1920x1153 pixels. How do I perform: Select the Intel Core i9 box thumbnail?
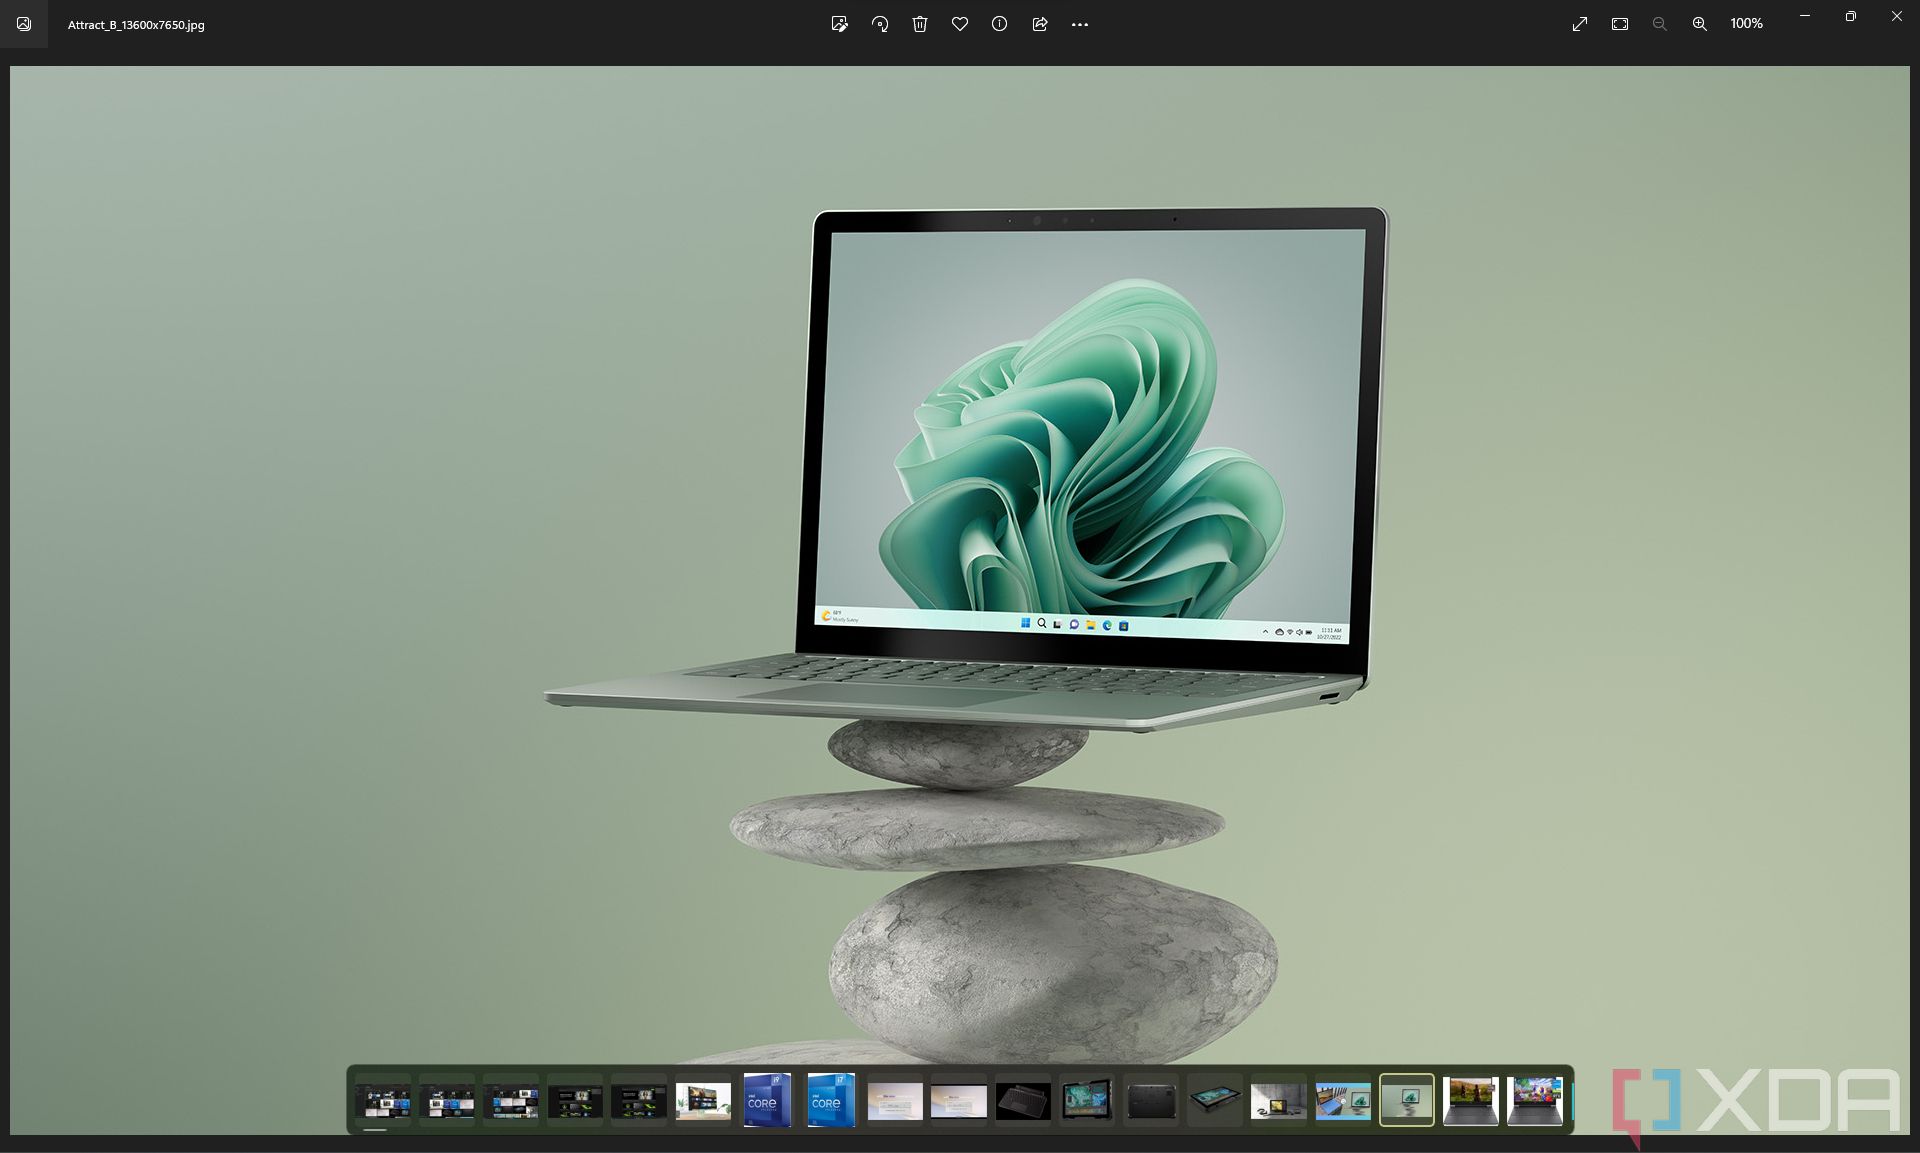[x=767, y=1101]
